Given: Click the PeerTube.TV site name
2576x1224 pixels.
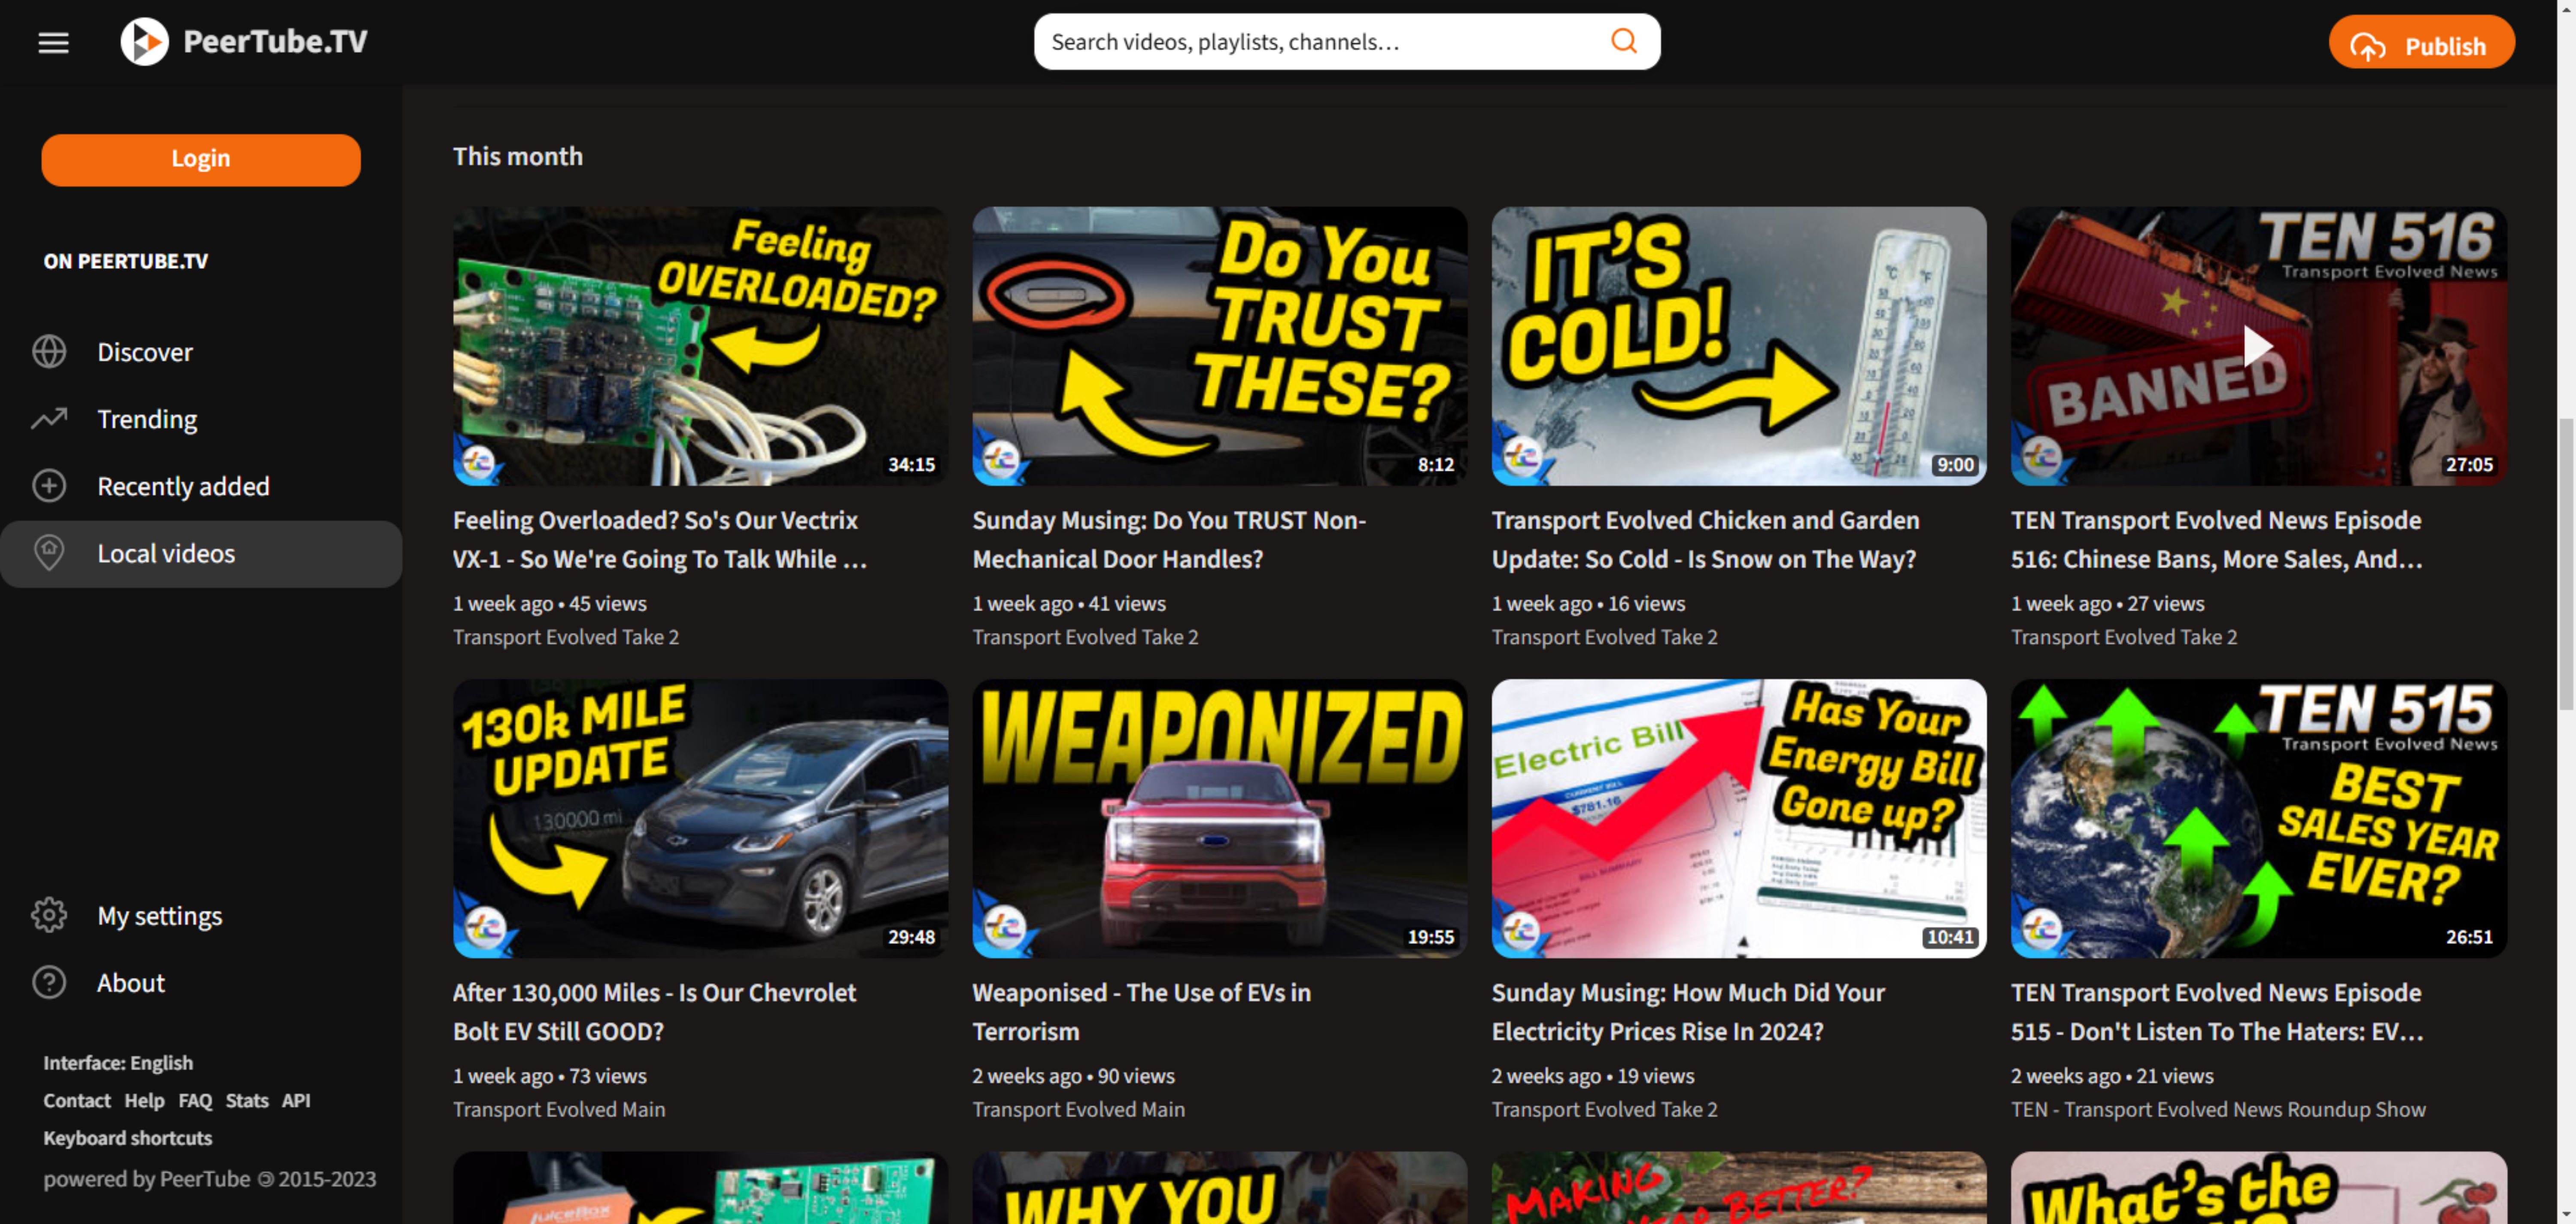Looking at the screenshot, I should [275, 42].
